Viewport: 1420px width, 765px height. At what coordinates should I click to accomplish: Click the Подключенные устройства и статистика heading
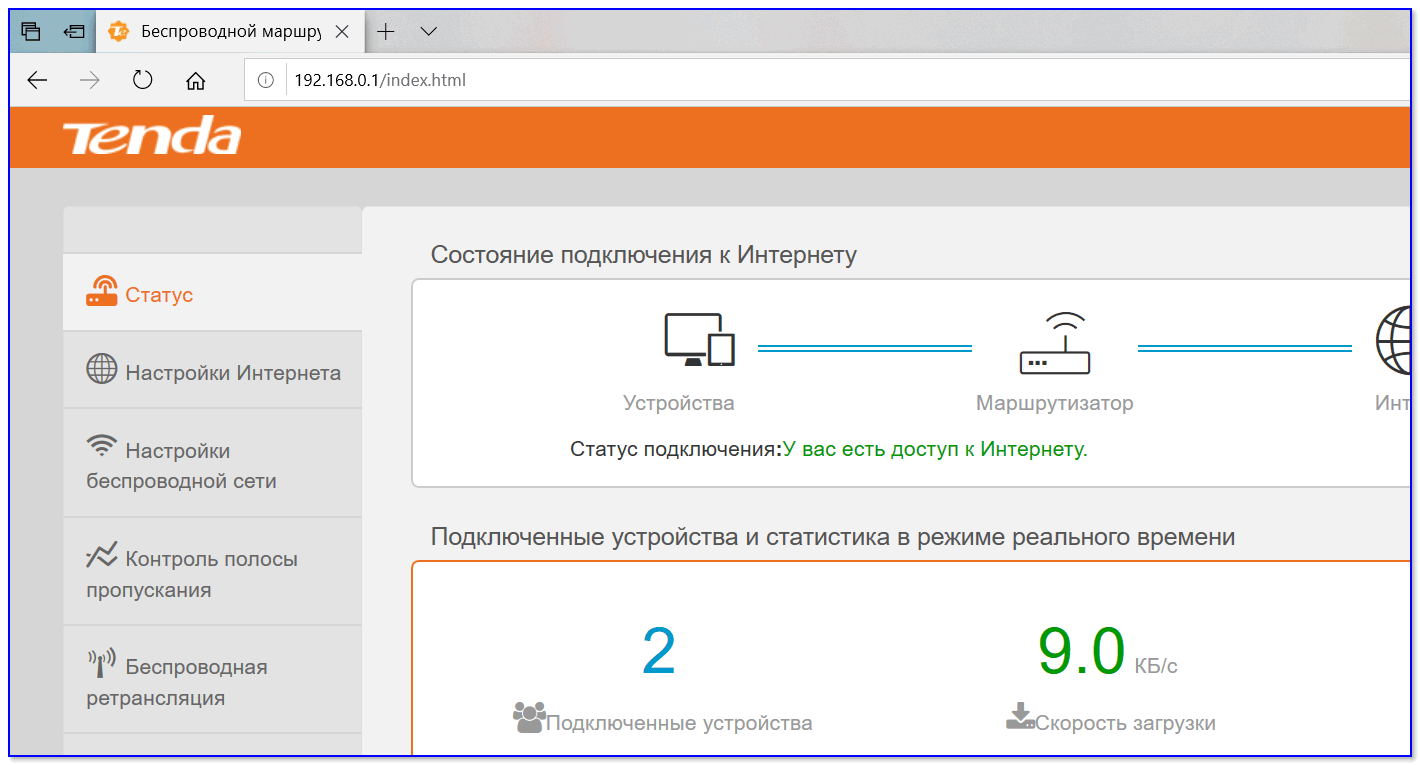[832, 537]
